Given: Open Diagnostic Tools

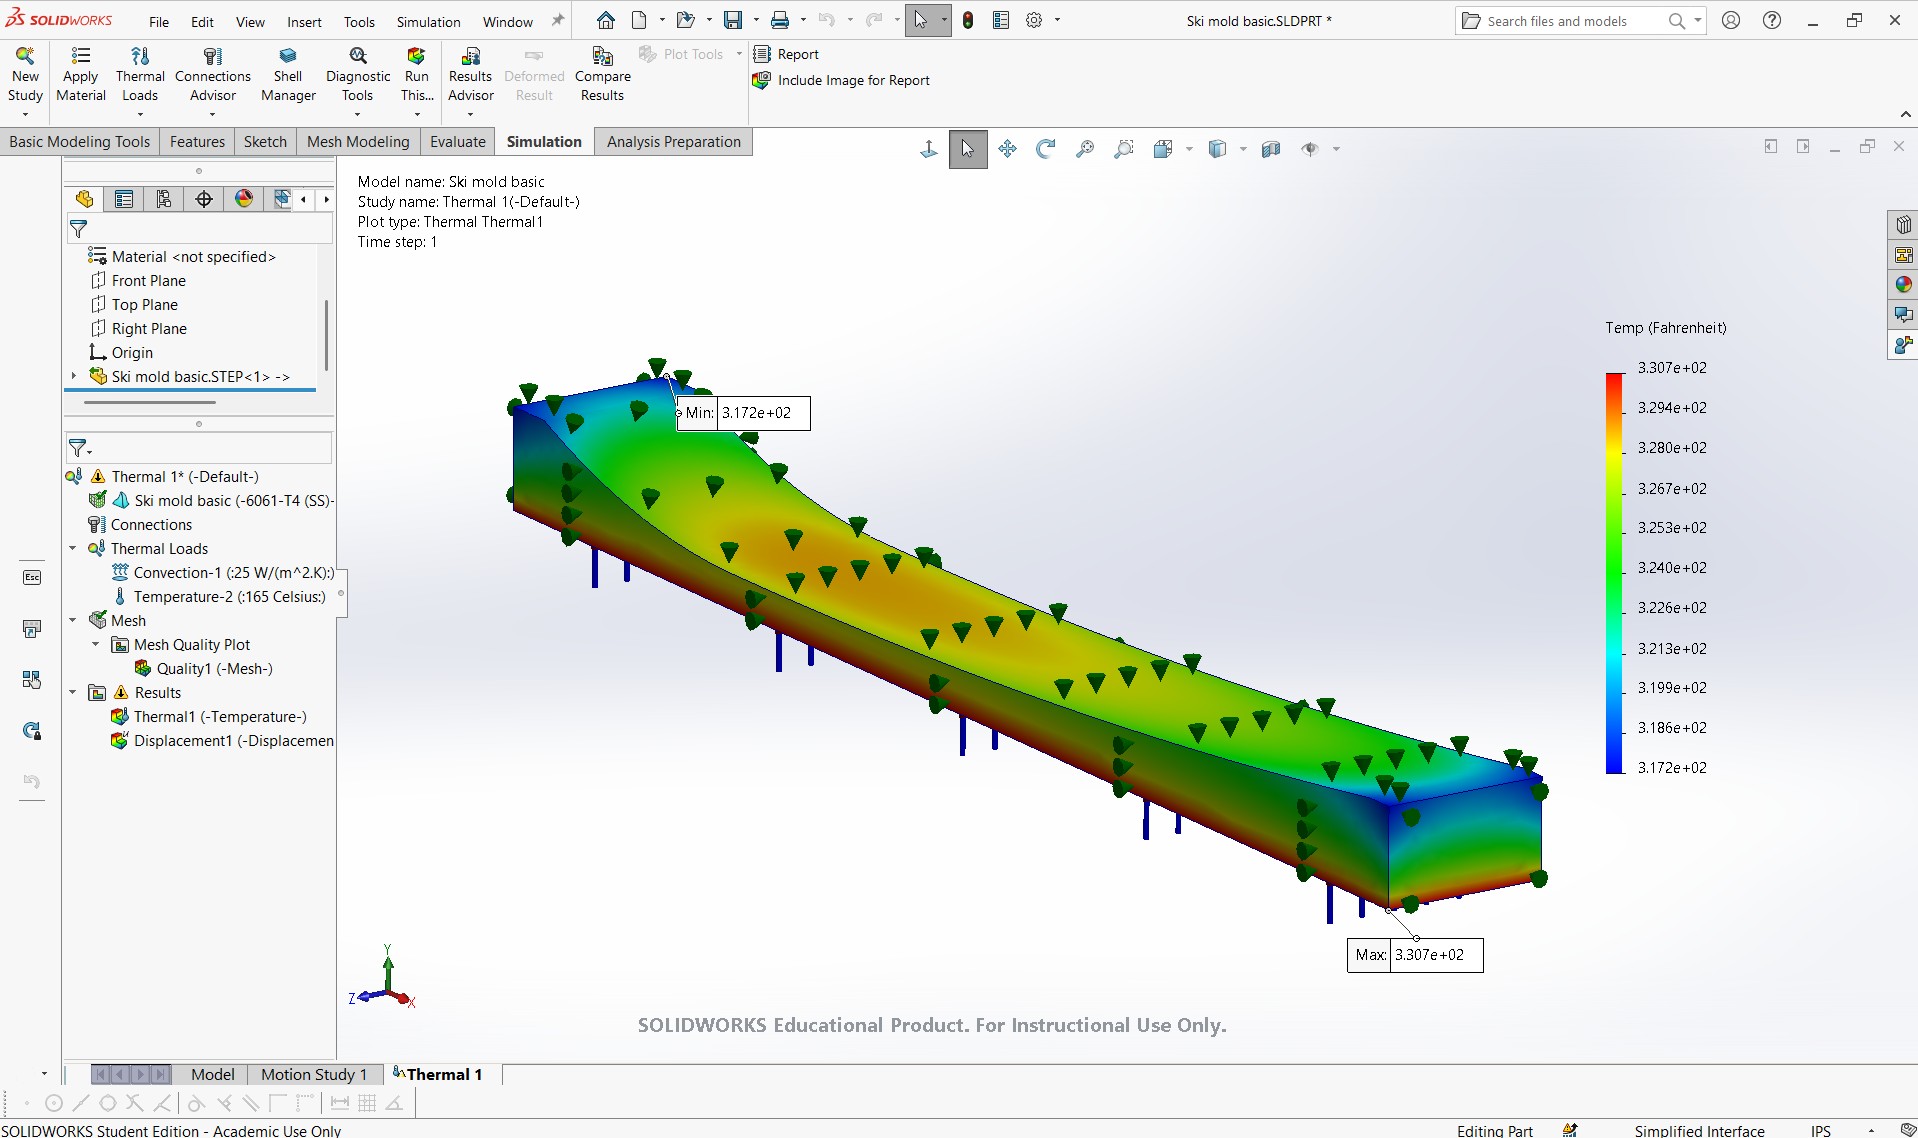Looking at the screenshot, I should point(358,75).
